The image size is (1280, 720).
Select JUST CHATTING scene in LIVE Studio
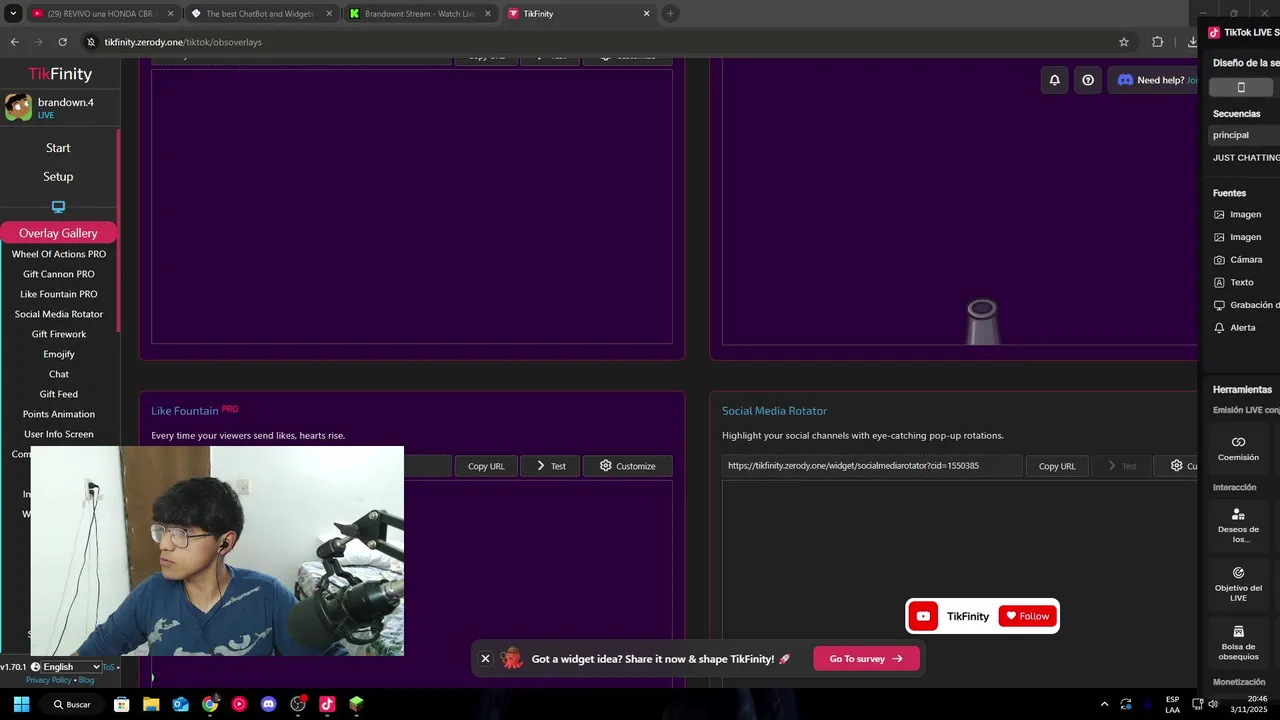pos(1245,158)
